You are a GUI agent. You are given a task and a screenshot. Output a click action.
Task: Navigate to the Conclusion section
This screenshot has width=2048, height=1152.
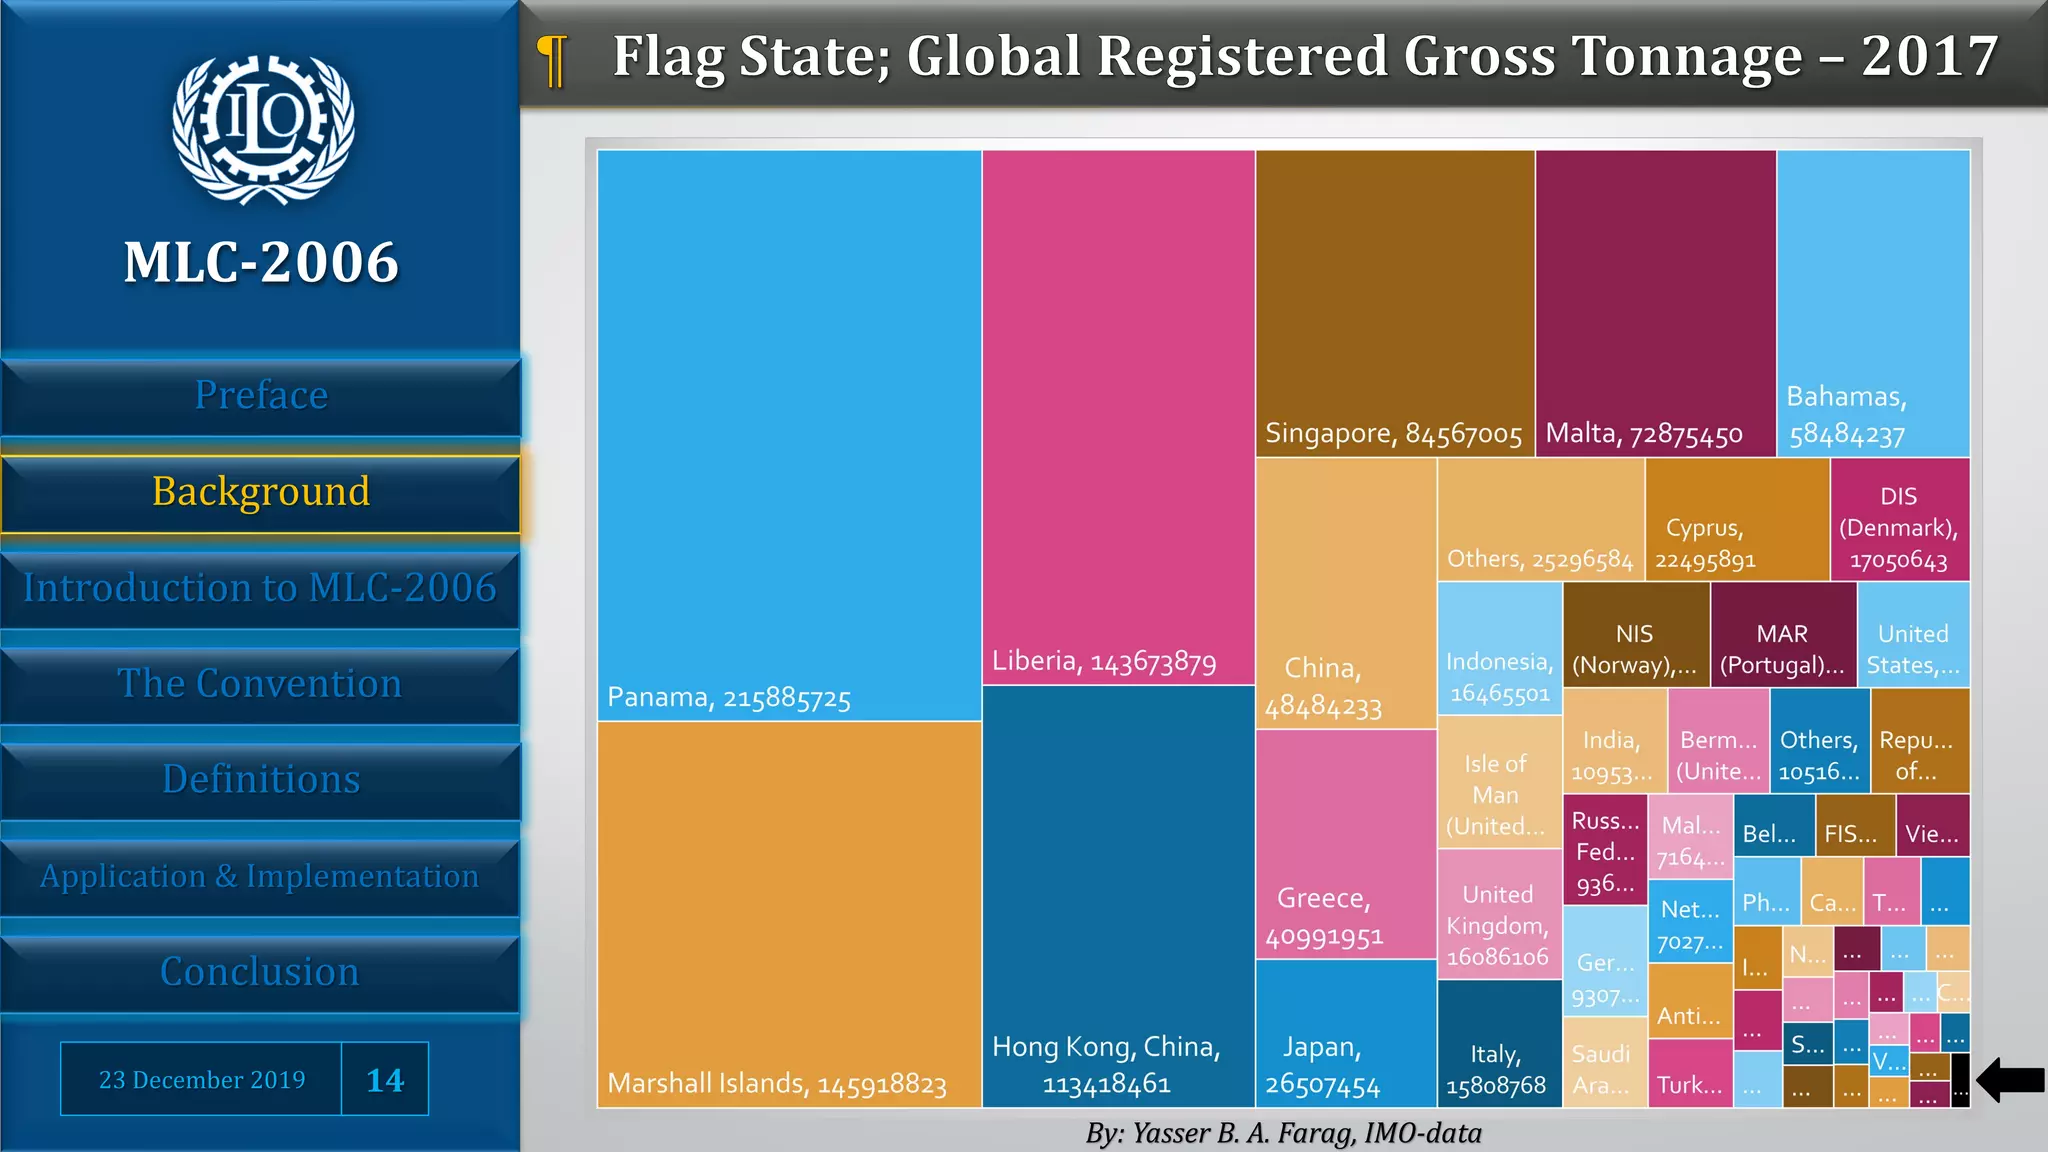click(260, 972)
